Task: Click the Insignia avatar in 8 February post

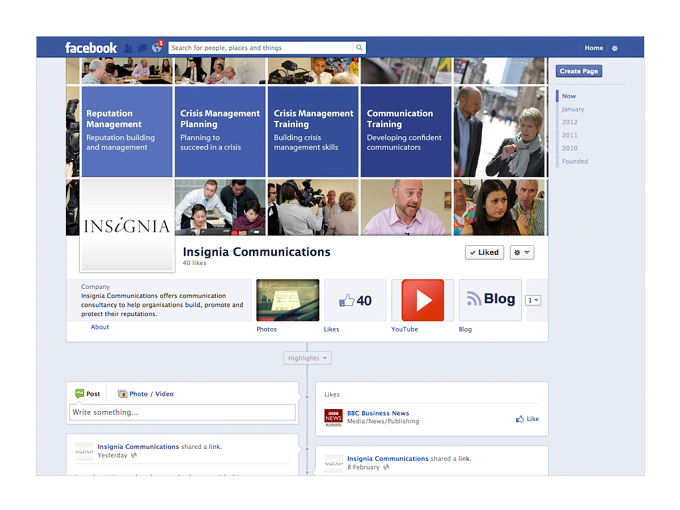Action: pyautogui.click(x=333, y=463)
